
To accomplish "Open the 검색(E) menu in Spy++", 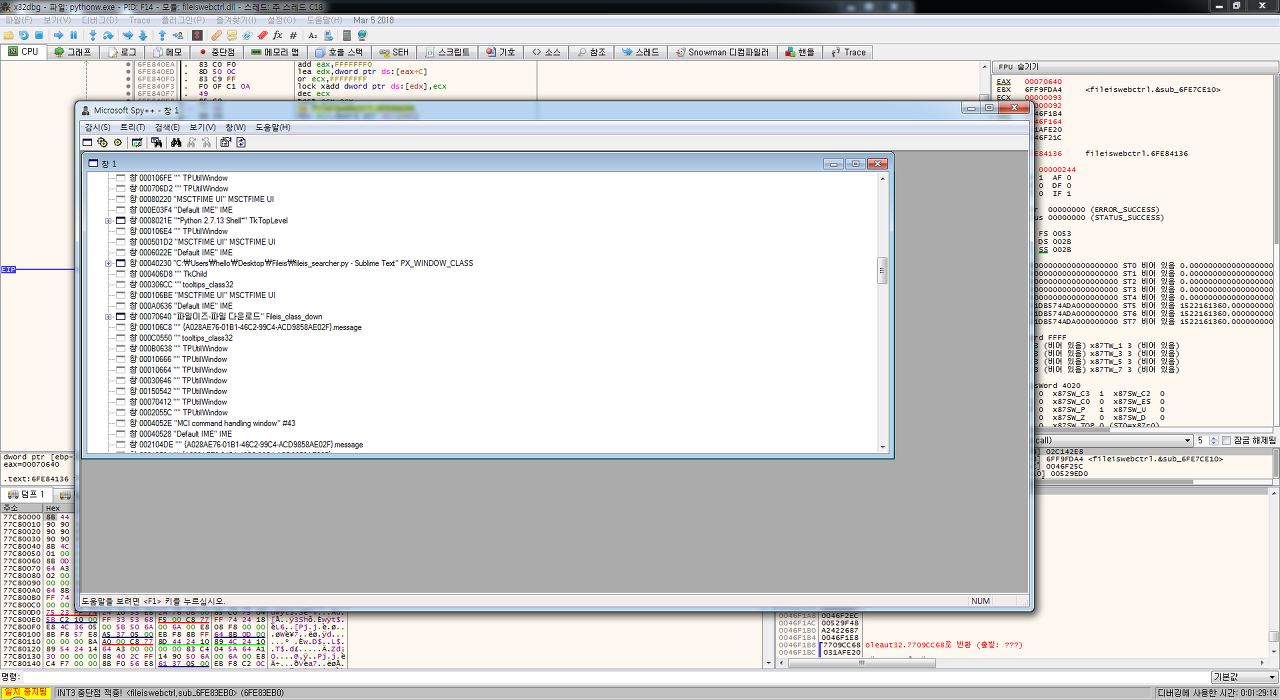I will tap(167, 127).
